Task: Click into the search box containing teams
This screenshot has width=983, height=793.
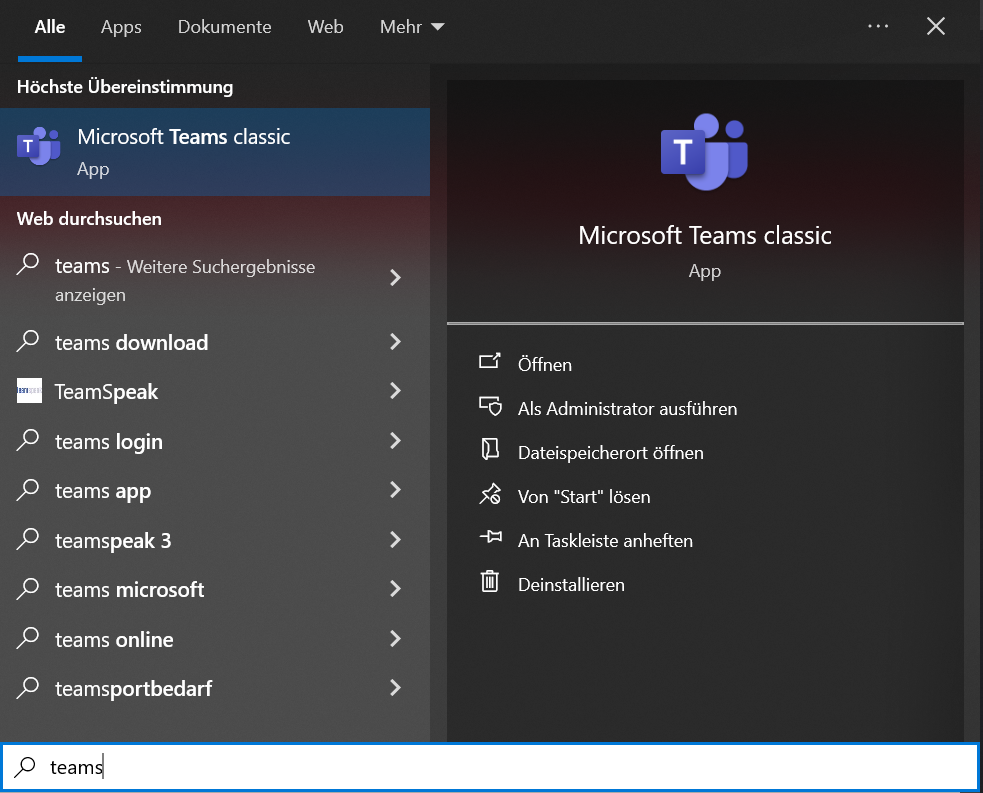Action: point(490,767)
